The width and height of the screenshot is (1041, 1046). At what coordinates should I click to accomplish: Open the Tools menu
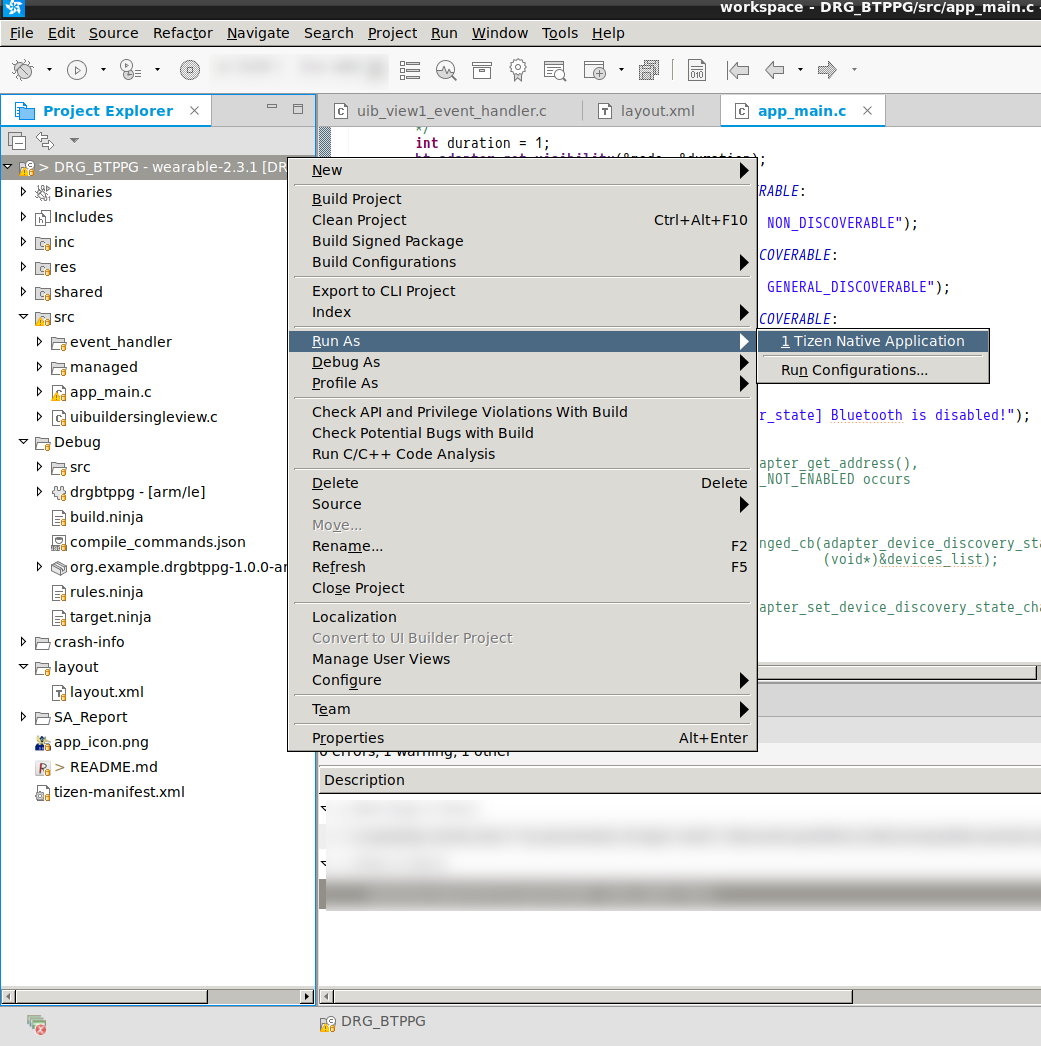point(560,33)
